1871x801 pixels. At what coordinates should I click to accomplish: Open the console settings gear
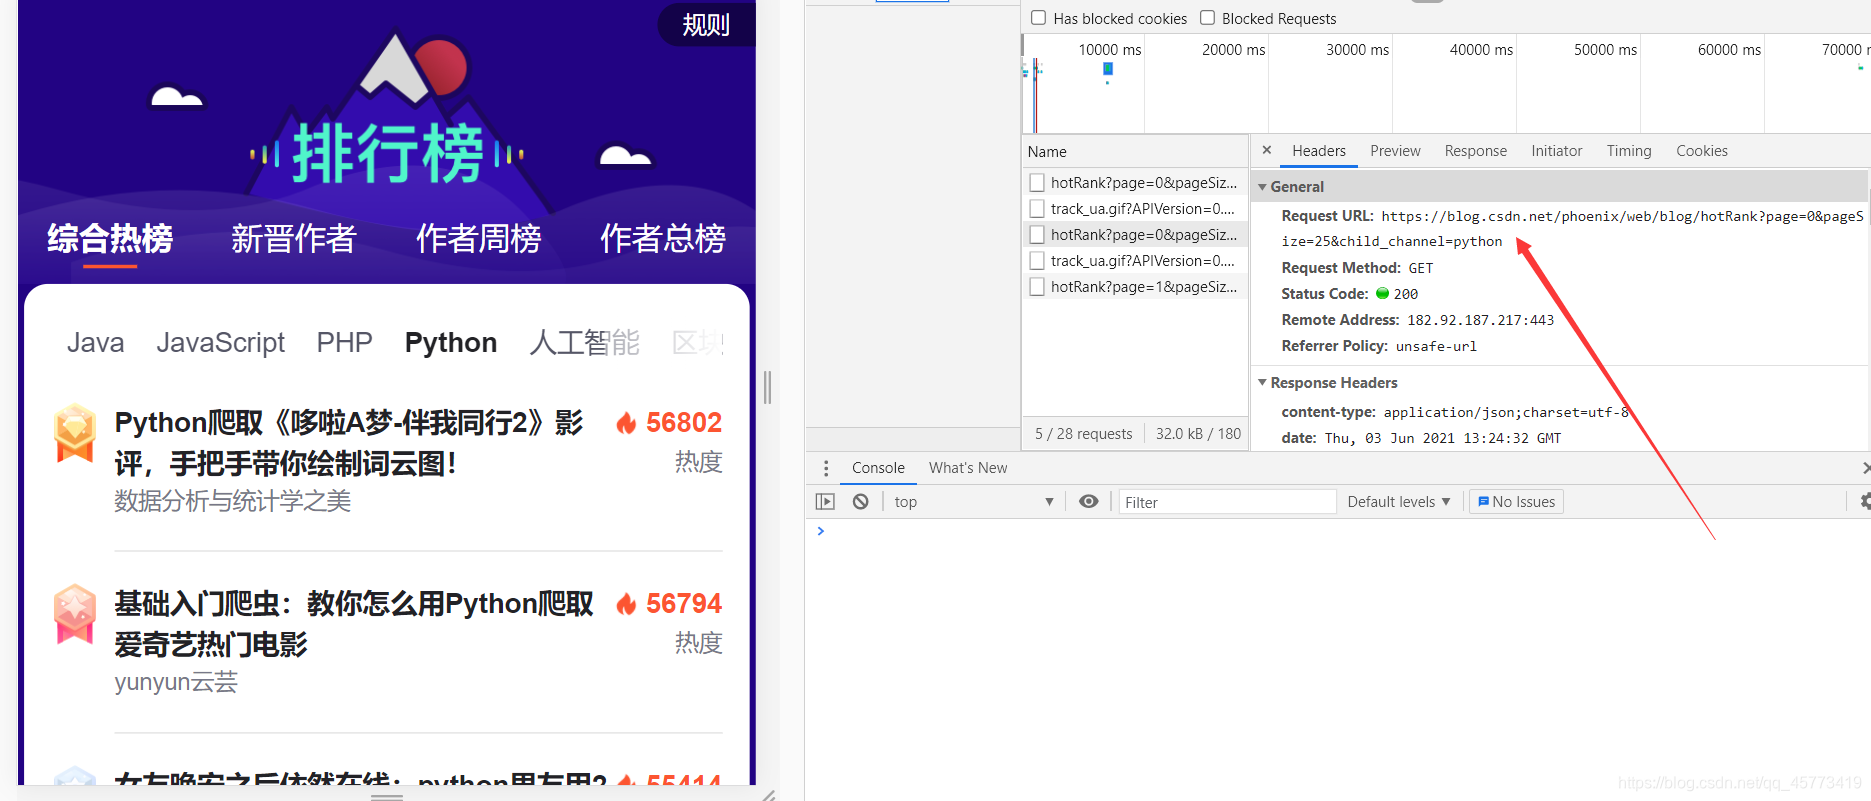coord(1864,502)
